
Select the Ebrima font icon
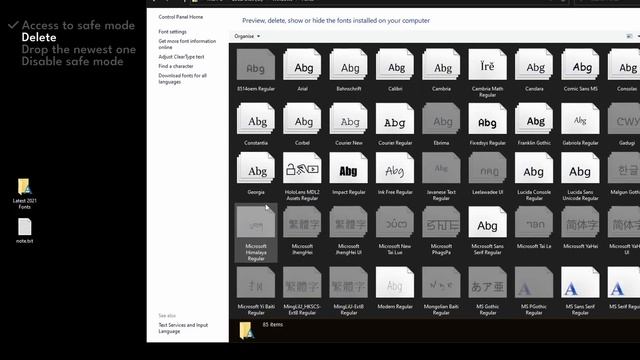[x=441, y=118]
